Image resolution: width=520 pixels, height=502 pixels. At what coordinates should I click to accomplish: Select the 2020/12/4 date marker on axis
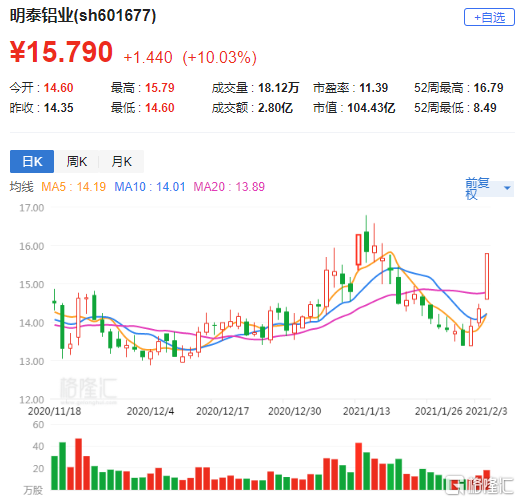[150, 411]
